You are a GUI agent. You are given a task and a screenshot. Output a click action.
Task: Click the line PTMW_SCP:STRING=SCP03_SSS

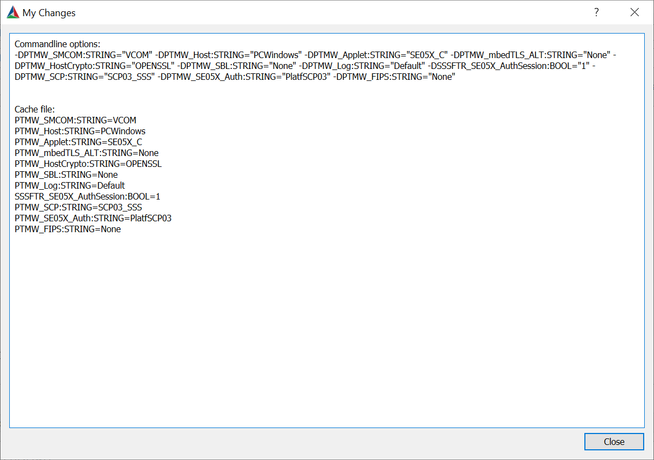click(78, 207)
